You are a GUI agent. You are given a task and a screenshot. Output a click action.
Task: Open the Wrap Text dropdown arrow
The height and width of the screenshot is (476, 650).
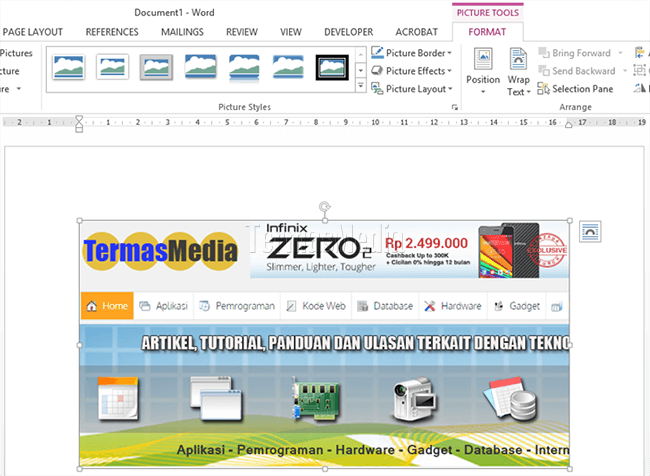[529, 92]
